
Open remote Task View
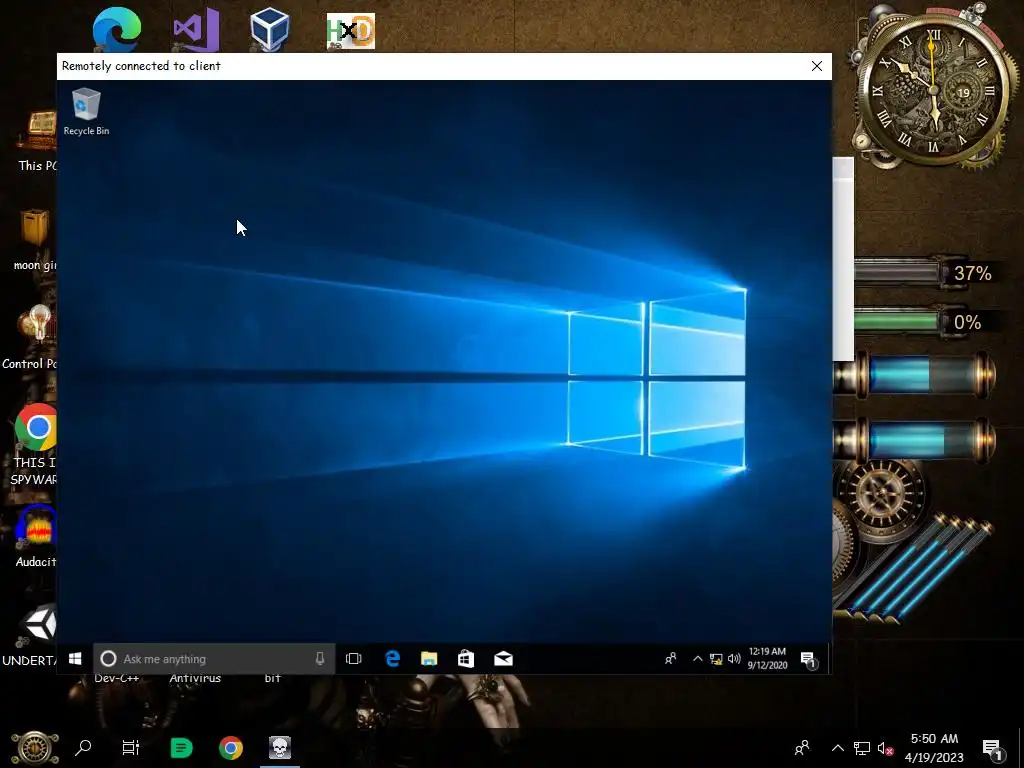tap(353, 659)
